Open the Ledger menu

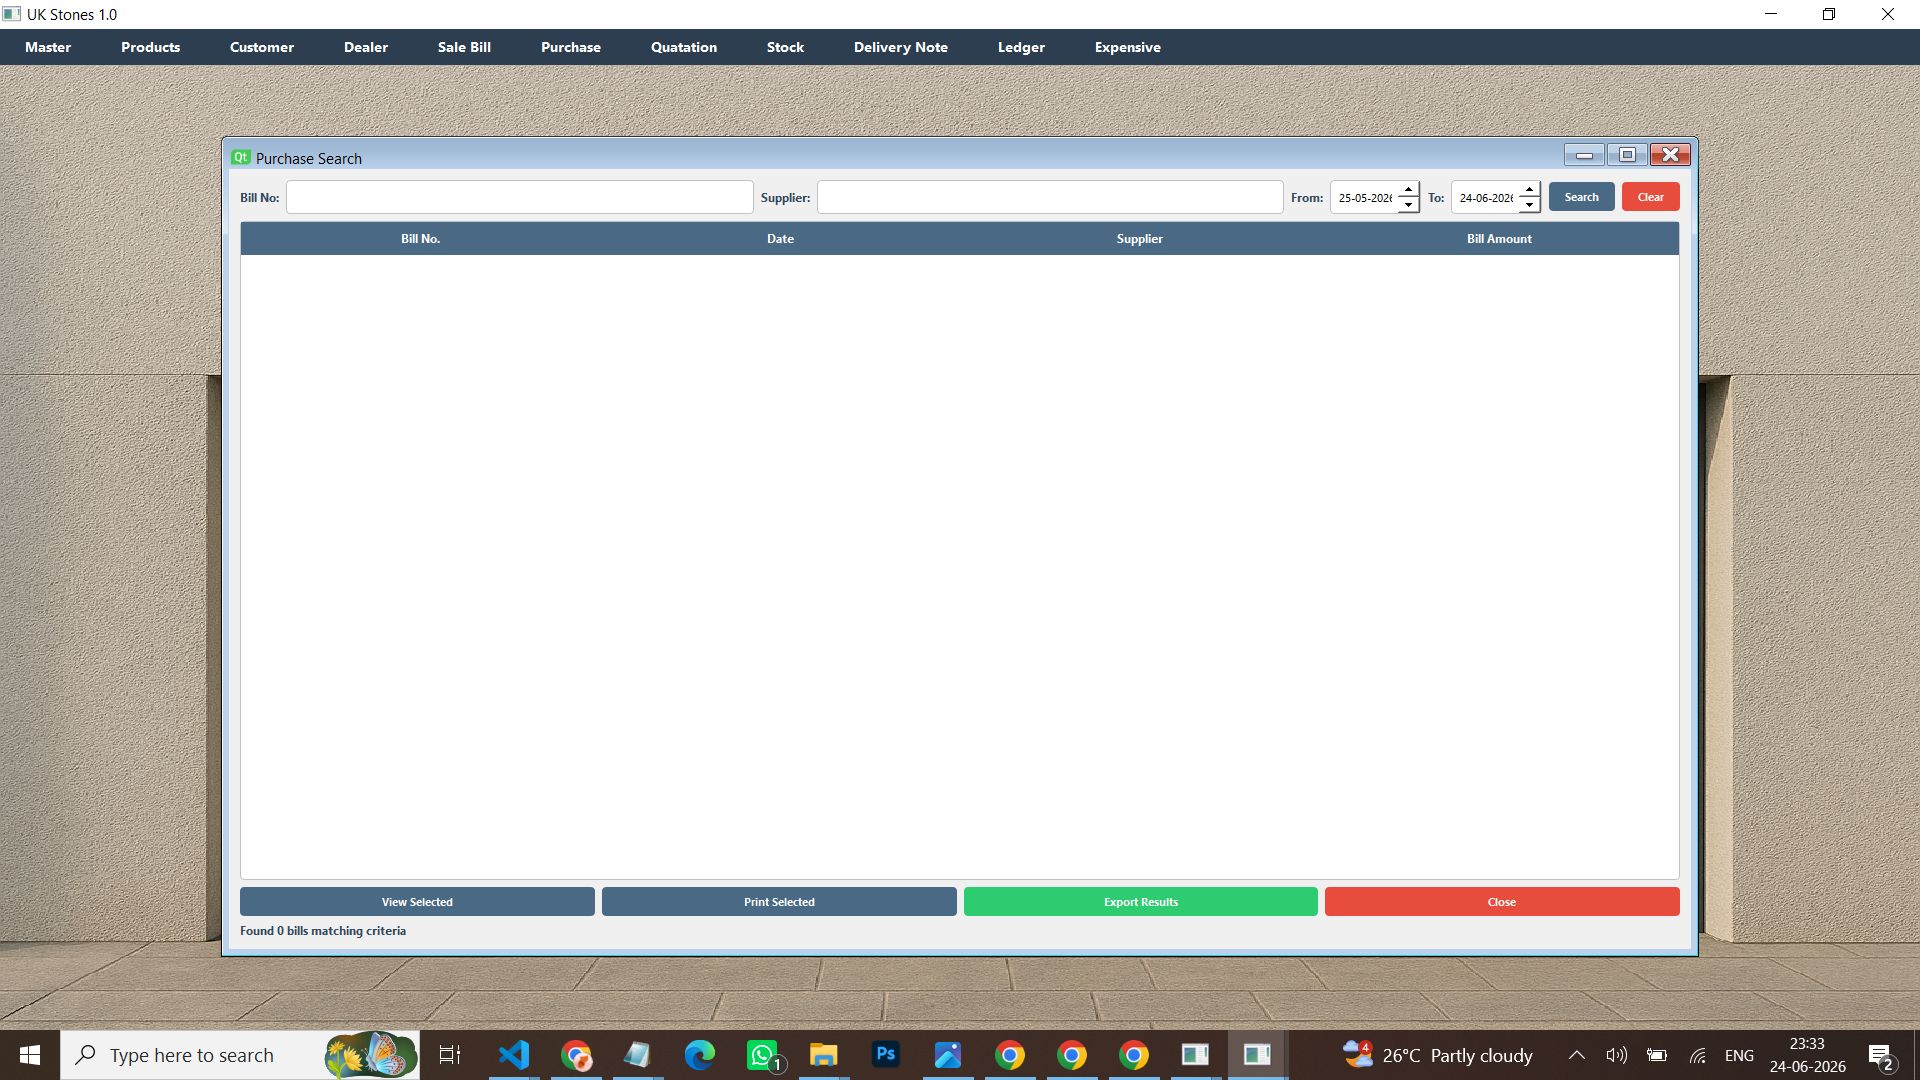pos(1021,47)
